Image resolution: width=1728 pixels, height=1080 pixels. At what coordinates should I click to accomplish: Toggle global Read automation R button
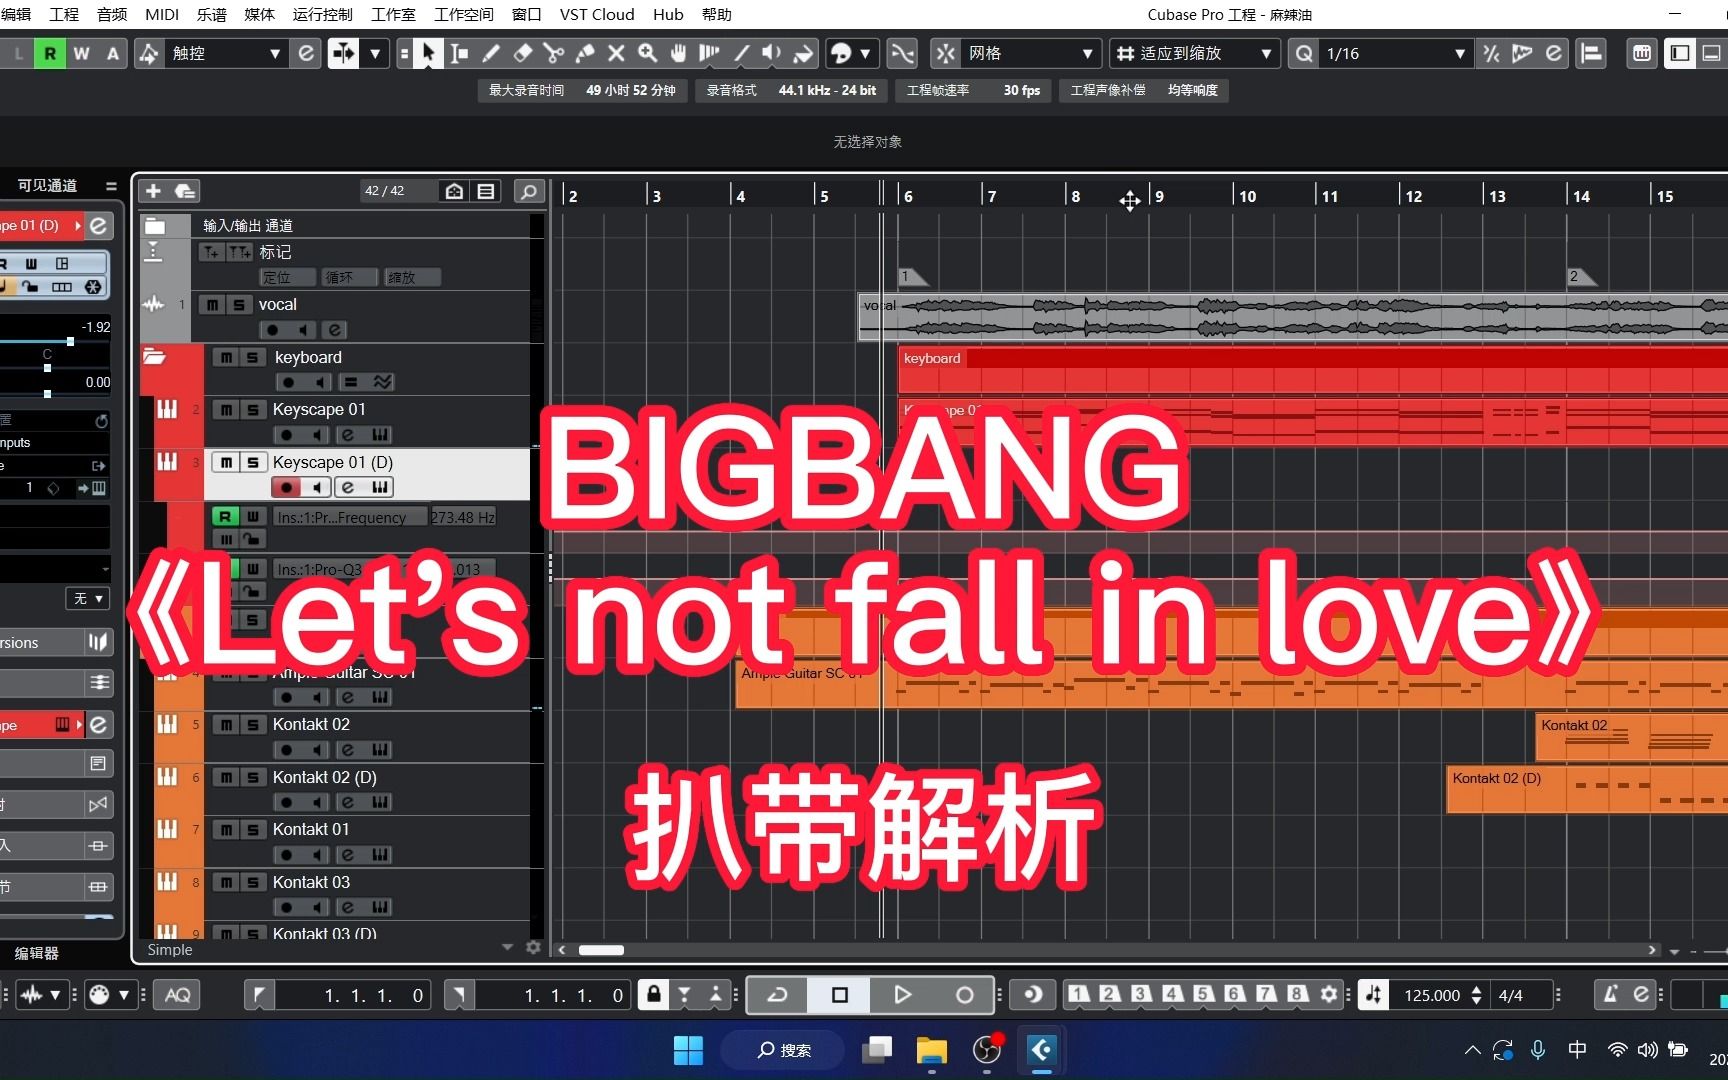pyautogui.click(x=50, y=53)
